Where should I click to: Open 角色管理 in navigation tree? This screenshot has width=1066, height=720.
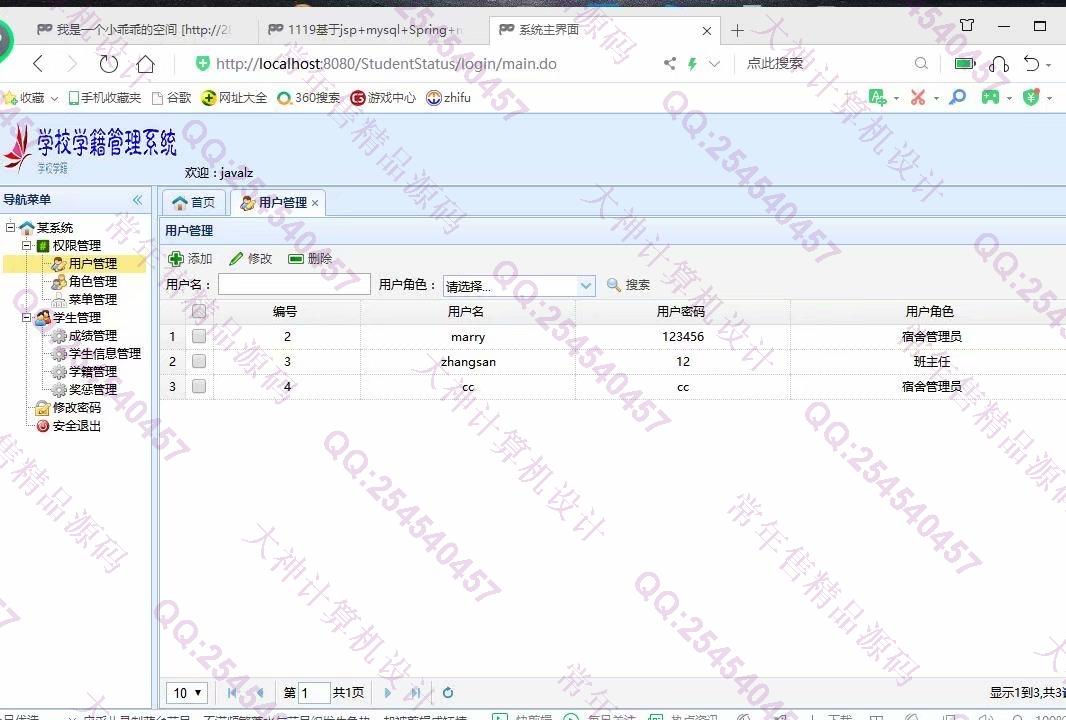[93, 281]
